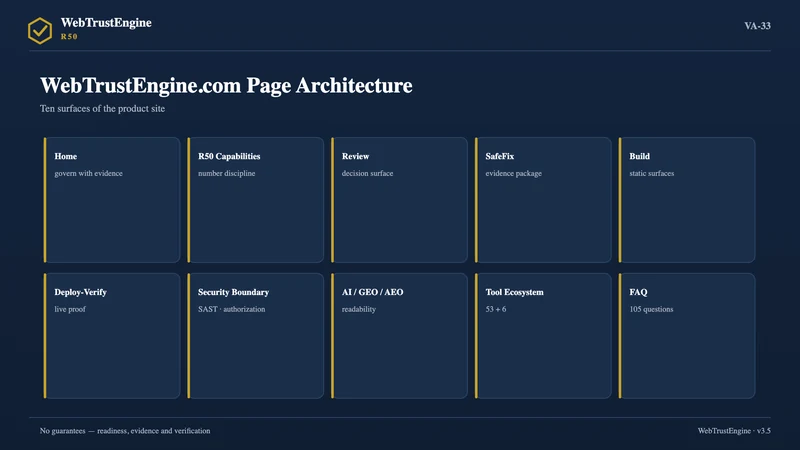Select the Build card title
800x450 pixels.
point(639,156)
